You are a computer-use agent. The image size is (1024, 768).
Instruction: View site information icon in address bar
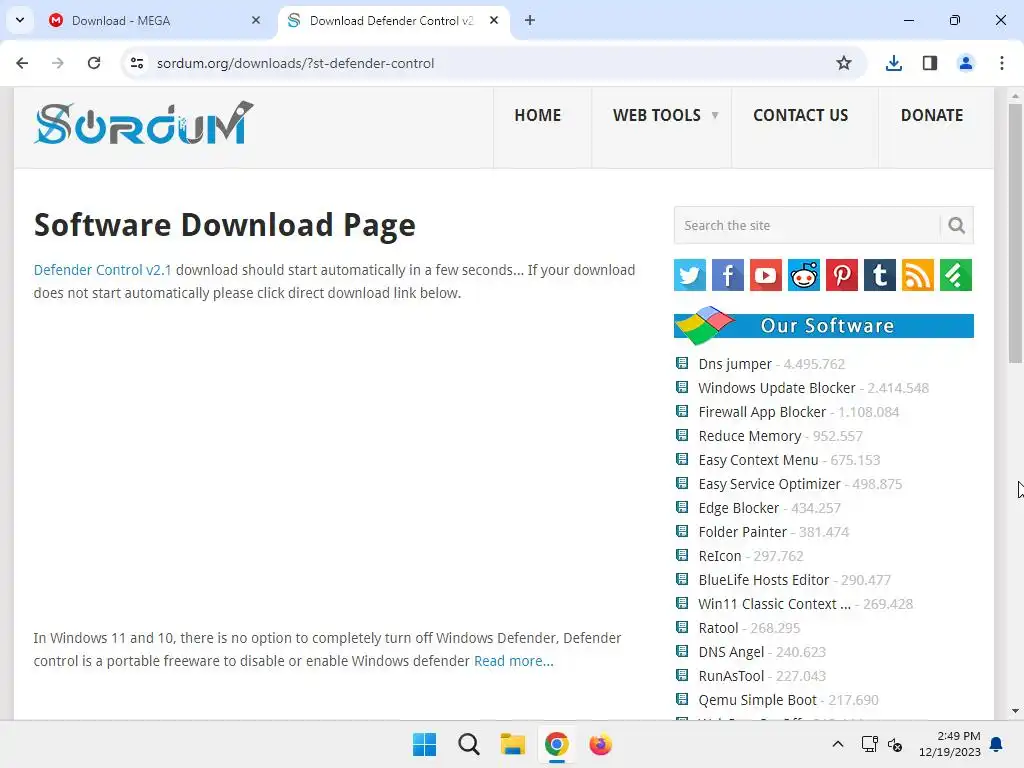click(136, 63)
